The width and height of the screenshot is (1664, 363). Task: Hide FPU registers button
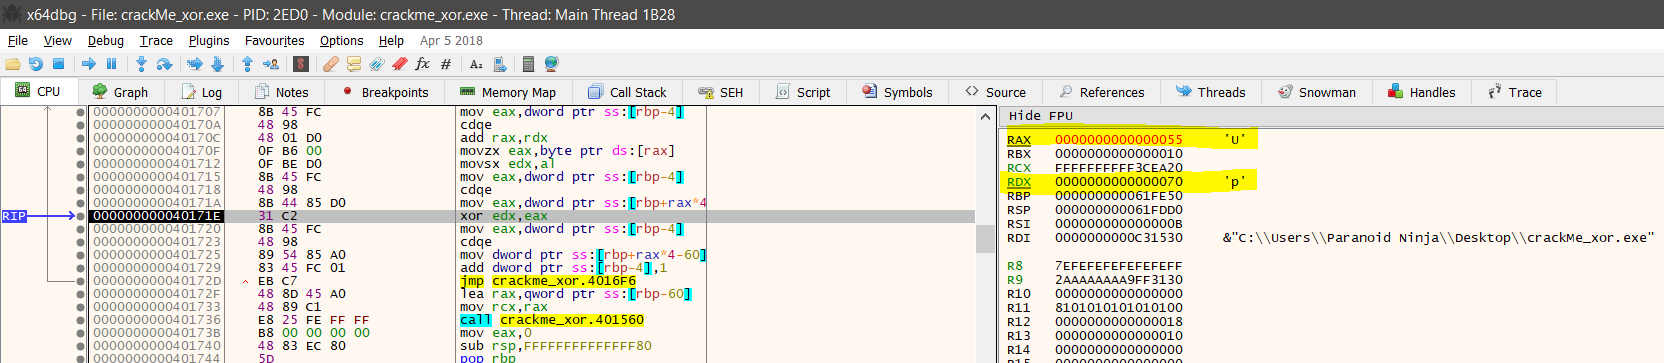(1040, 115)
